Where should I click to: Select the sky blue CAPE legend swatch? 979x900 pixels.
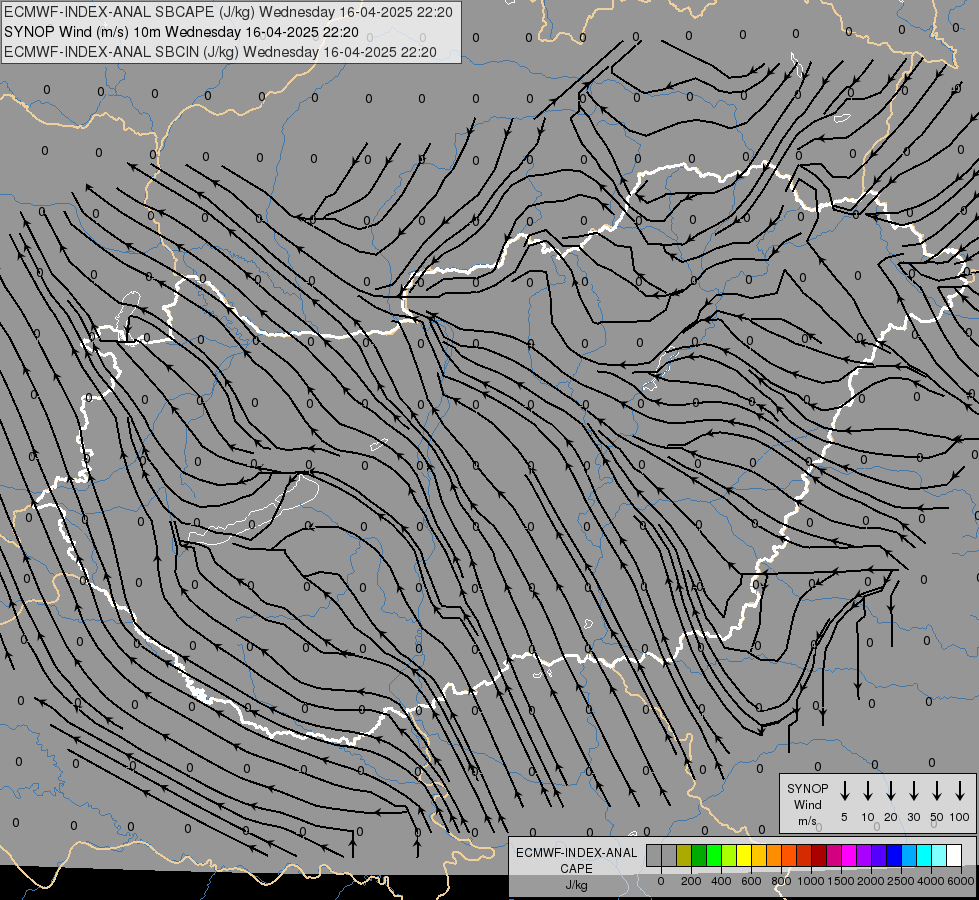pyautogui.click(x=908, y=856)
